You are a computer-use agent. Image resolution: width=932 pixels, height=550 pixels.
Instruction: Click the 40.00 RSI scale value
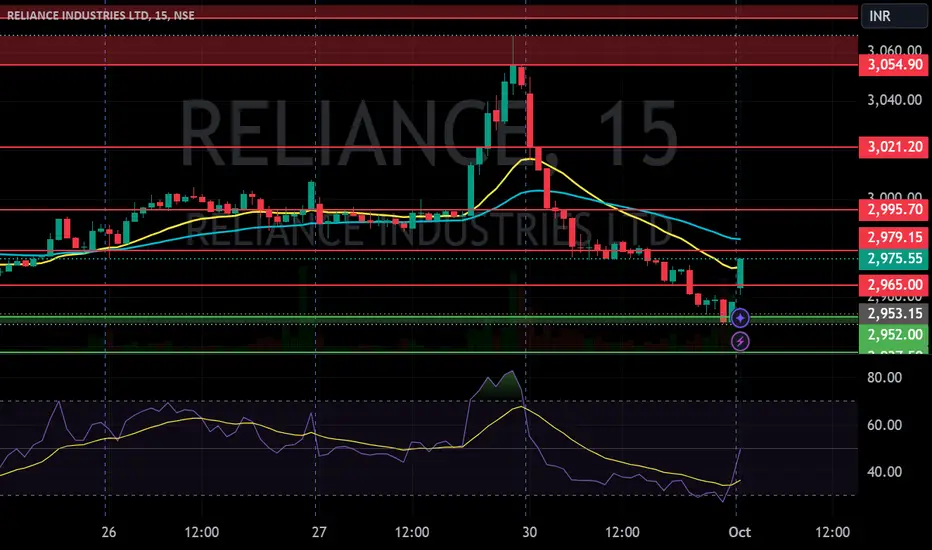pyautogui.click(x=884, y=472)
